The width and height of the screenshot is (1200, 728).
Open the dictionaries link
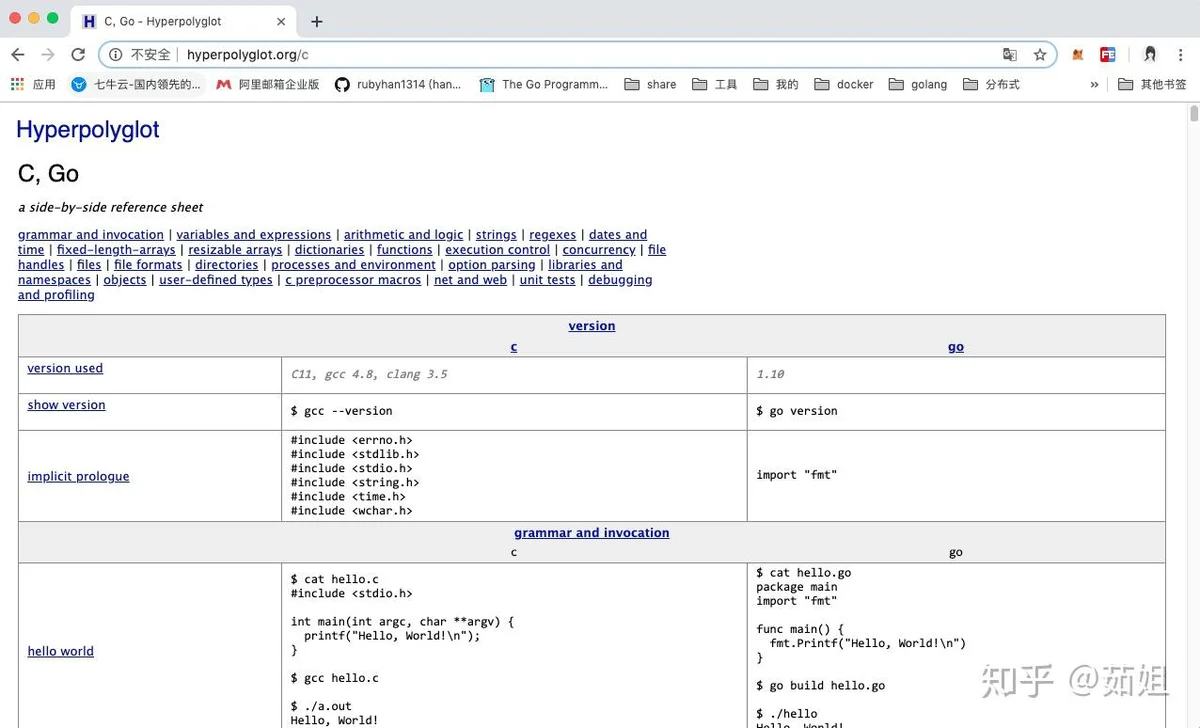pos(329,250)
